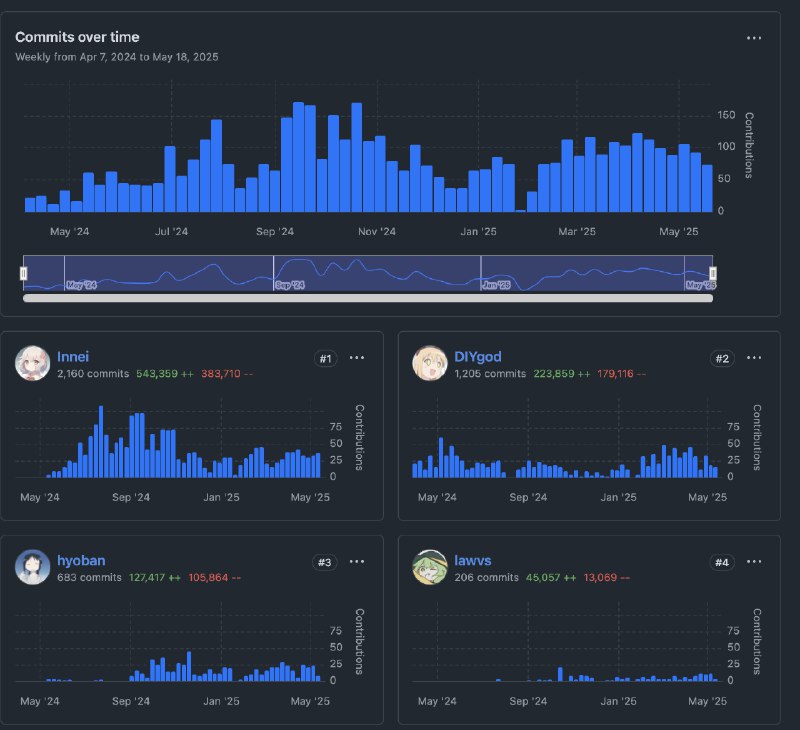Open the three-dot menu on hyoban's card
Viewport: 800px width, 730px height.
pyautogui.click(x=357, y=562)
